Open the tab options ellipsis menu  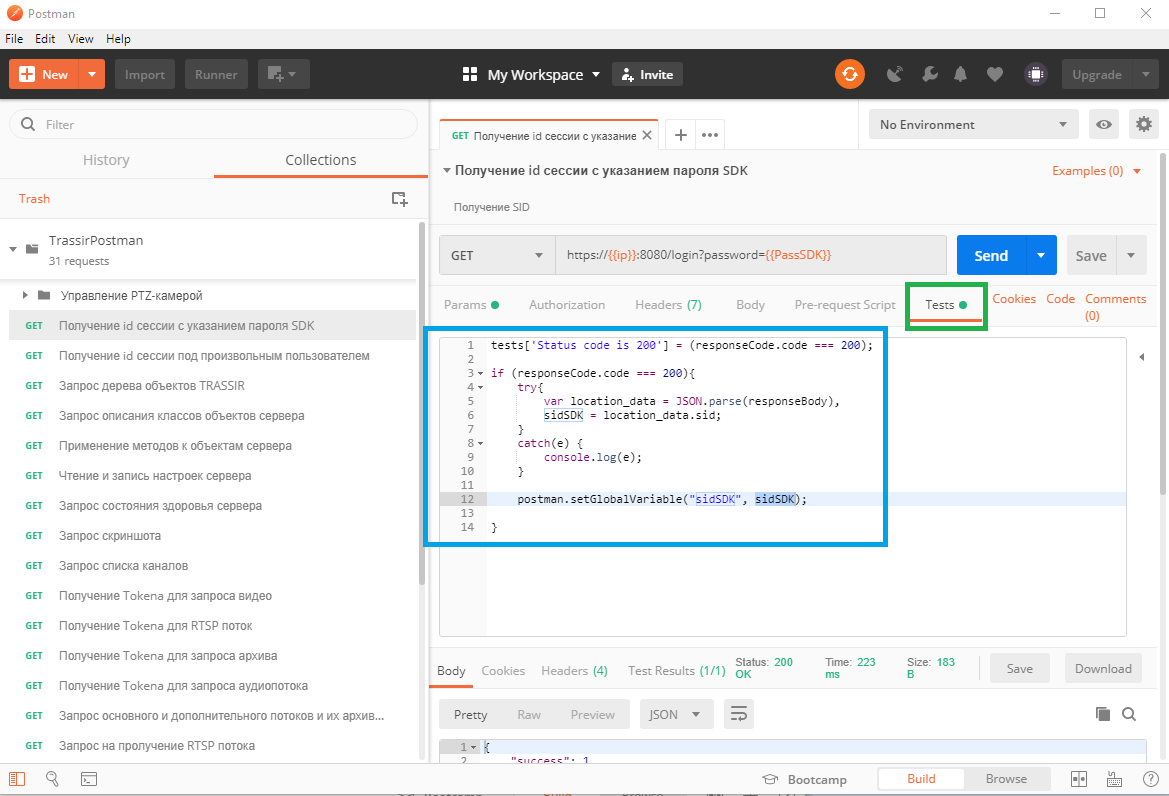(x=710, y=135)
